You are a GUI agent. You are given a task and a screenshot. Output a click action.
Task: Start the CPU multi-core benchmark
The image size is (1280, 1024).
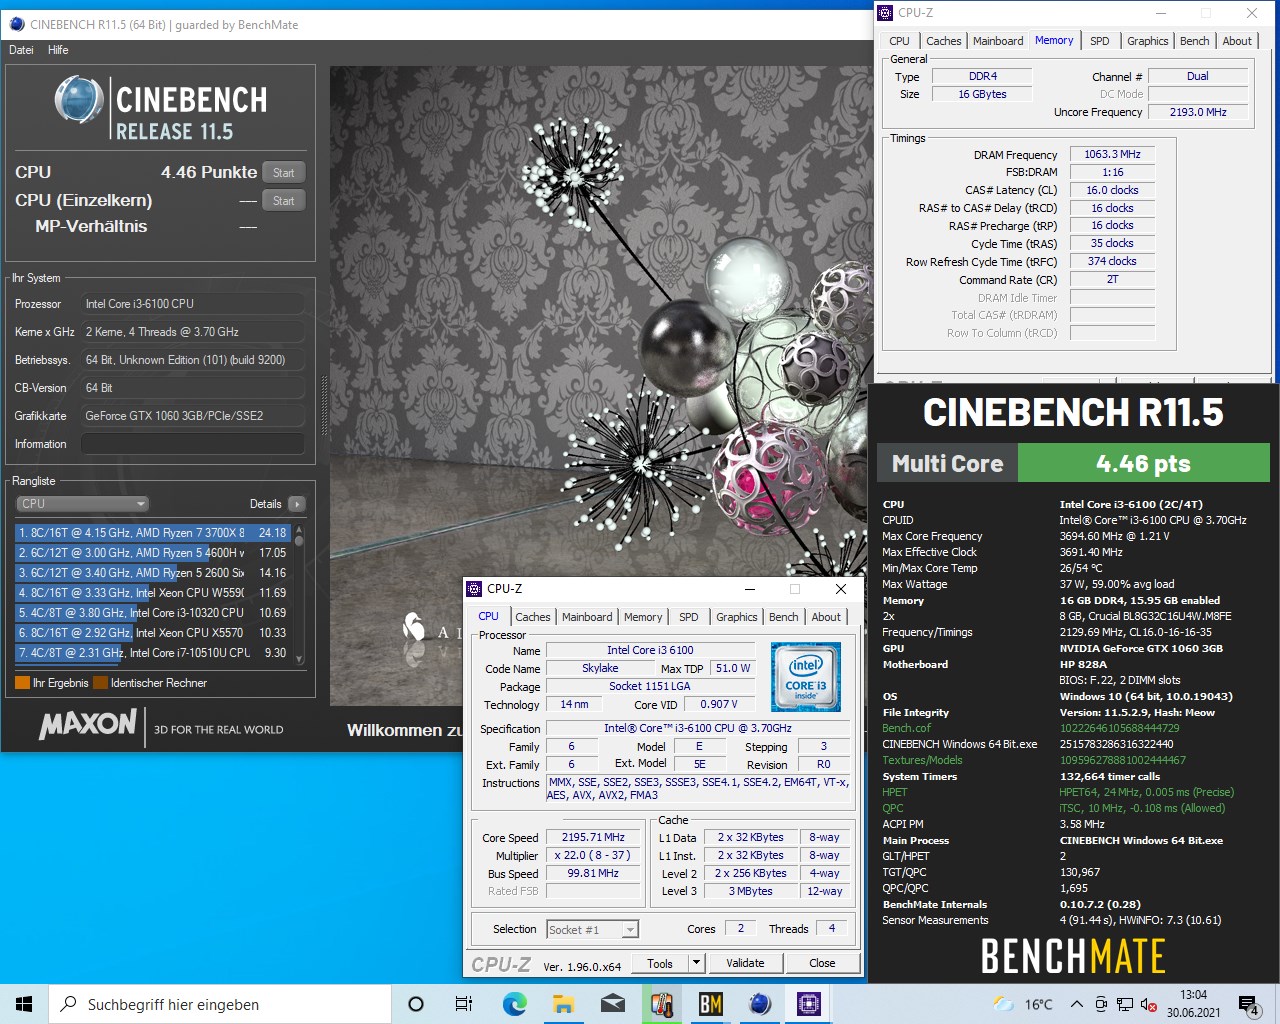point(284,173)
